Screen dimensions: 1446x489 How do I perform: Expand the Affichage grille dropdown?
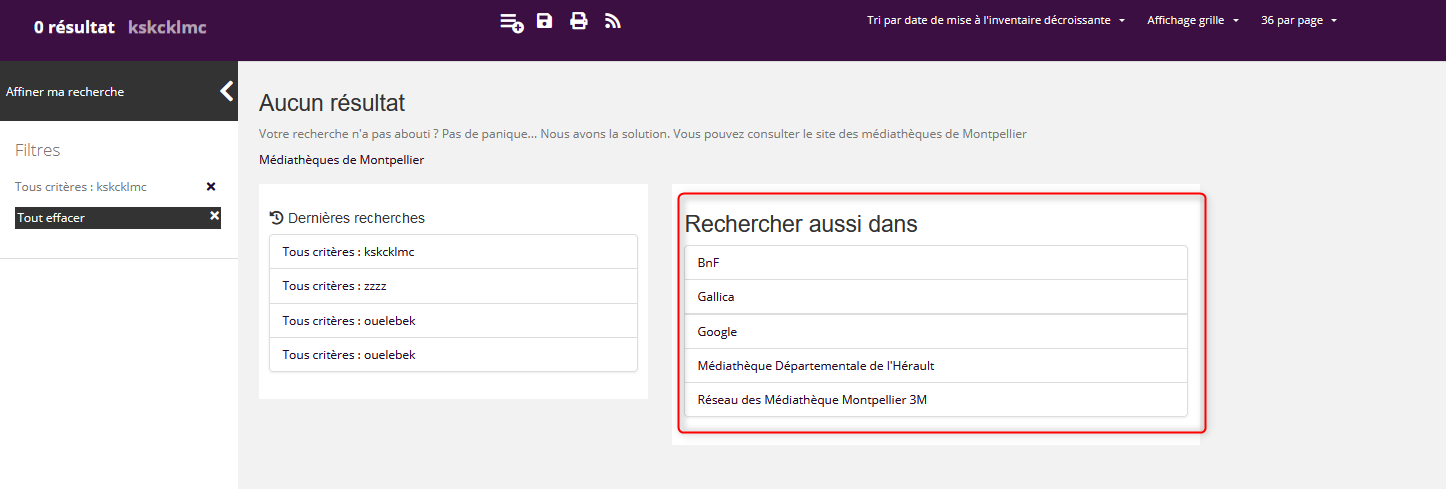coord(1193,20)
